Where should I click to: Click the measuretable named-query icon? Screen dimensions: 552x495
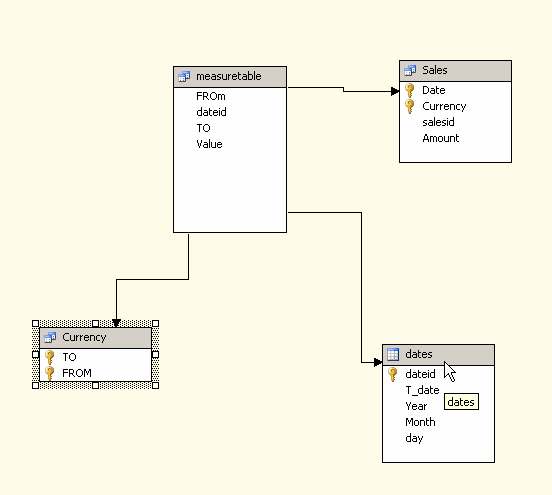coord(184,76)
